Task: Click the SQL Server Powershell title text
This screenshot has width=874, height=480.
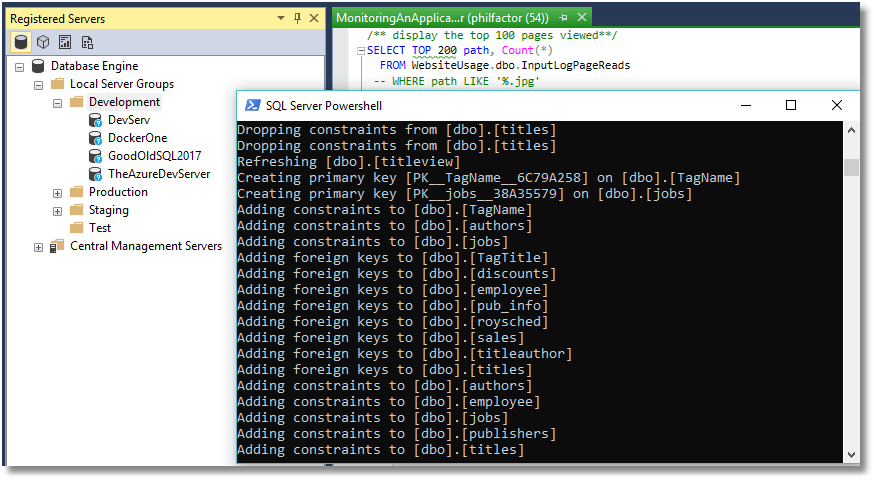Action: click(x=324, y=106)
